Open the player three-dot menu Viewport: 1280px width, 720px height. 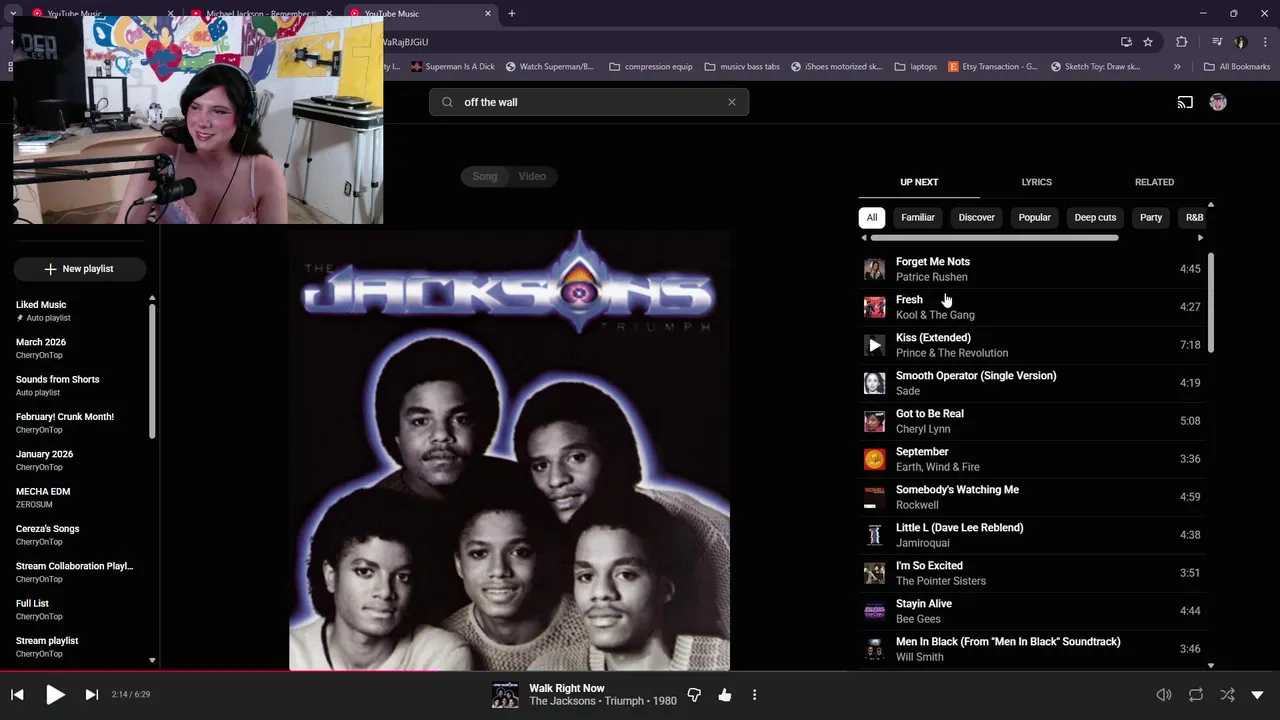(x=754, y=695)
